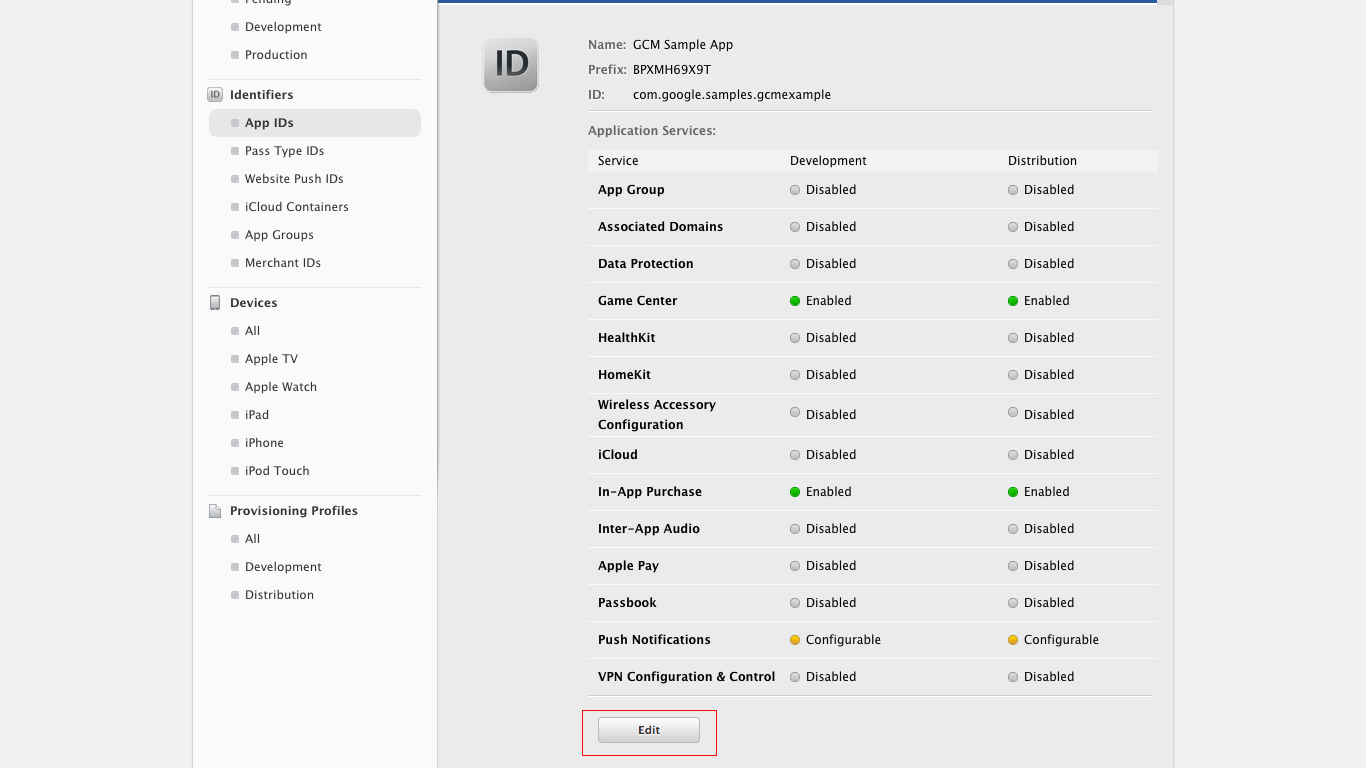1366x768 pixels.
Task: Show Apple TV devices
Action: tap(271, 359)
